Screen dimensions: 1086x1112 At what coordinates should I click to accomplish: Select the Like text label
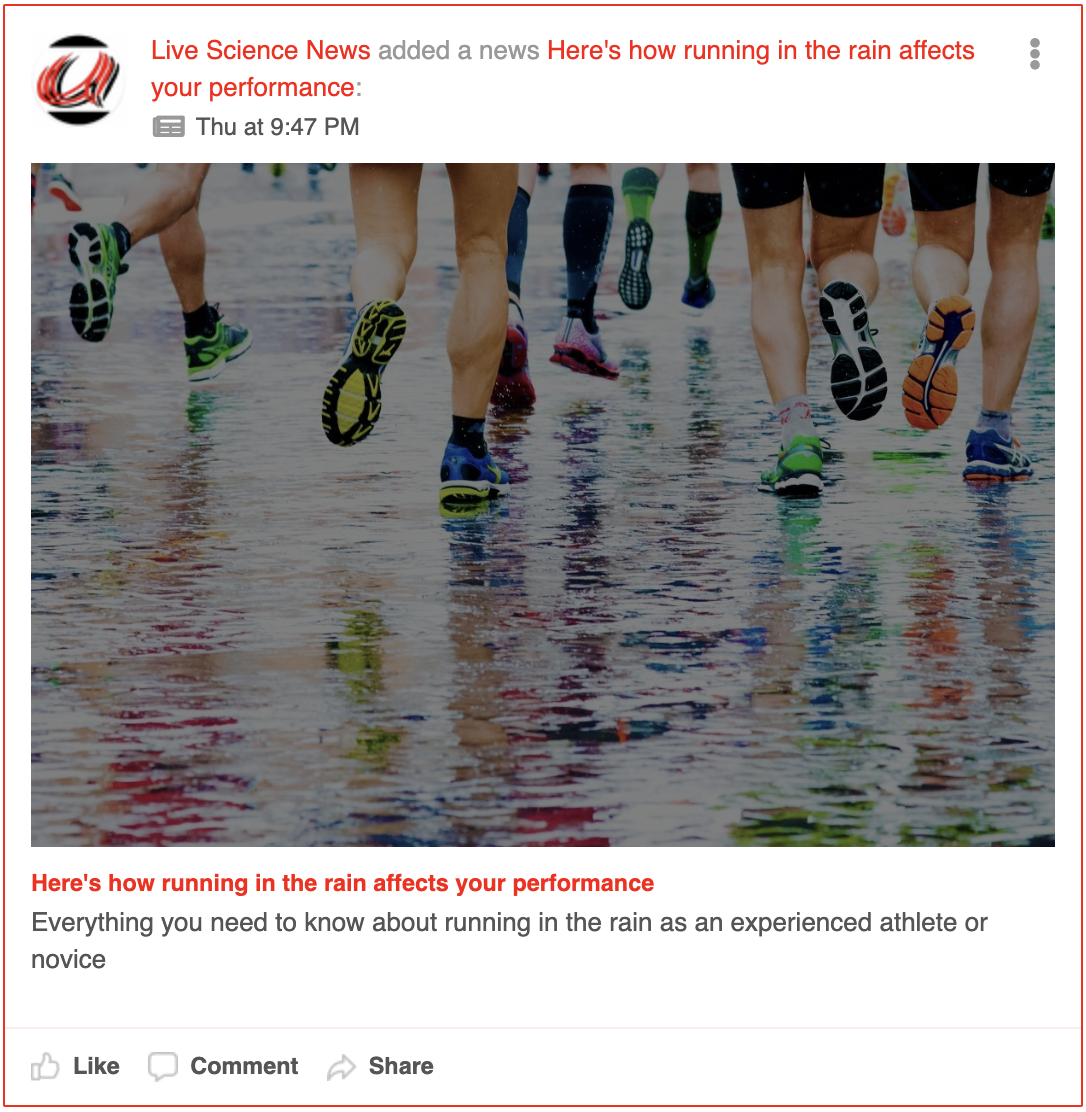pyautogui.click(x=96, y=1066)
